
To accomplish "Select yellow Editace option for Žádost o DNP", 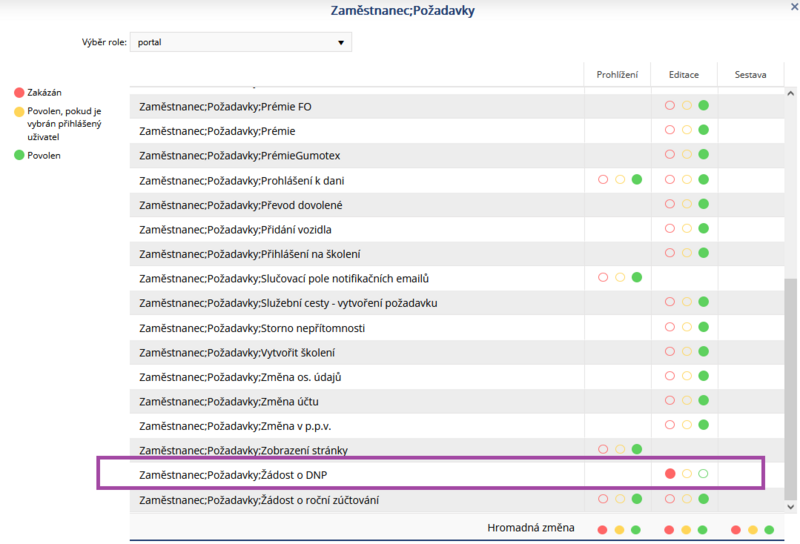I will [687, 474].
